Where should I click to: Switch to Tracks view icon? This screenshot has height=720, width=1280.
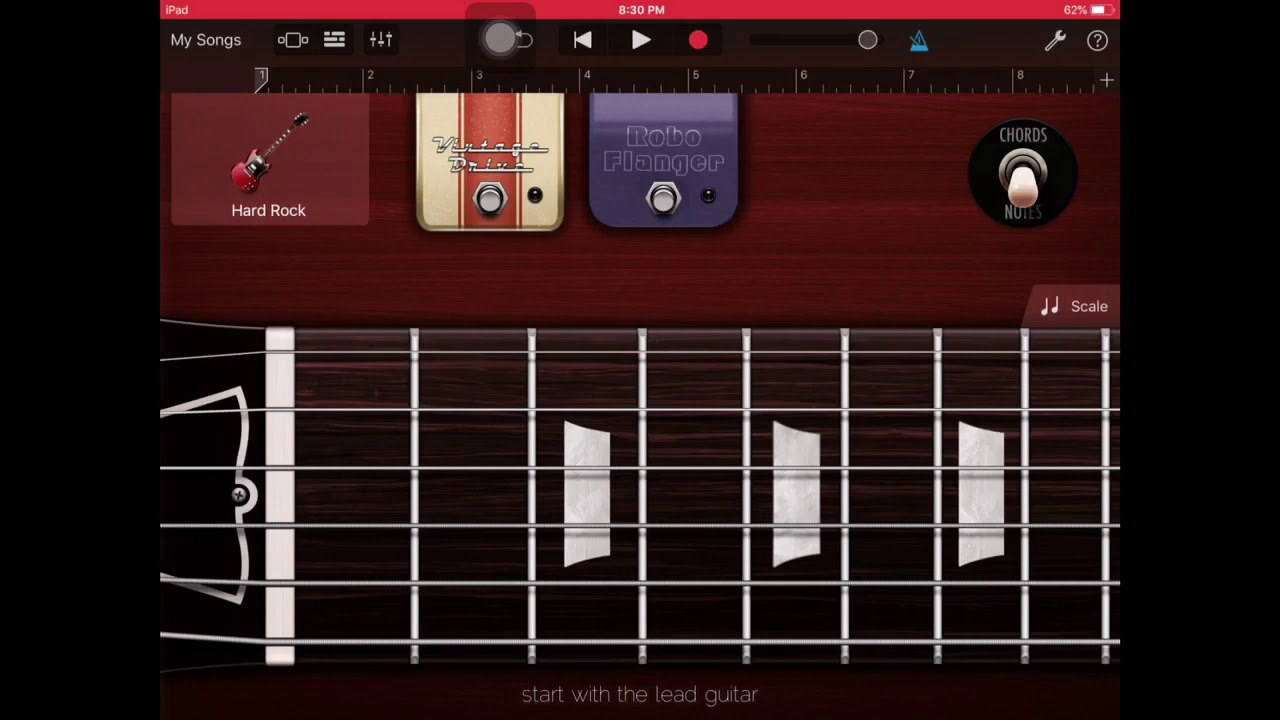coord(334,40)
